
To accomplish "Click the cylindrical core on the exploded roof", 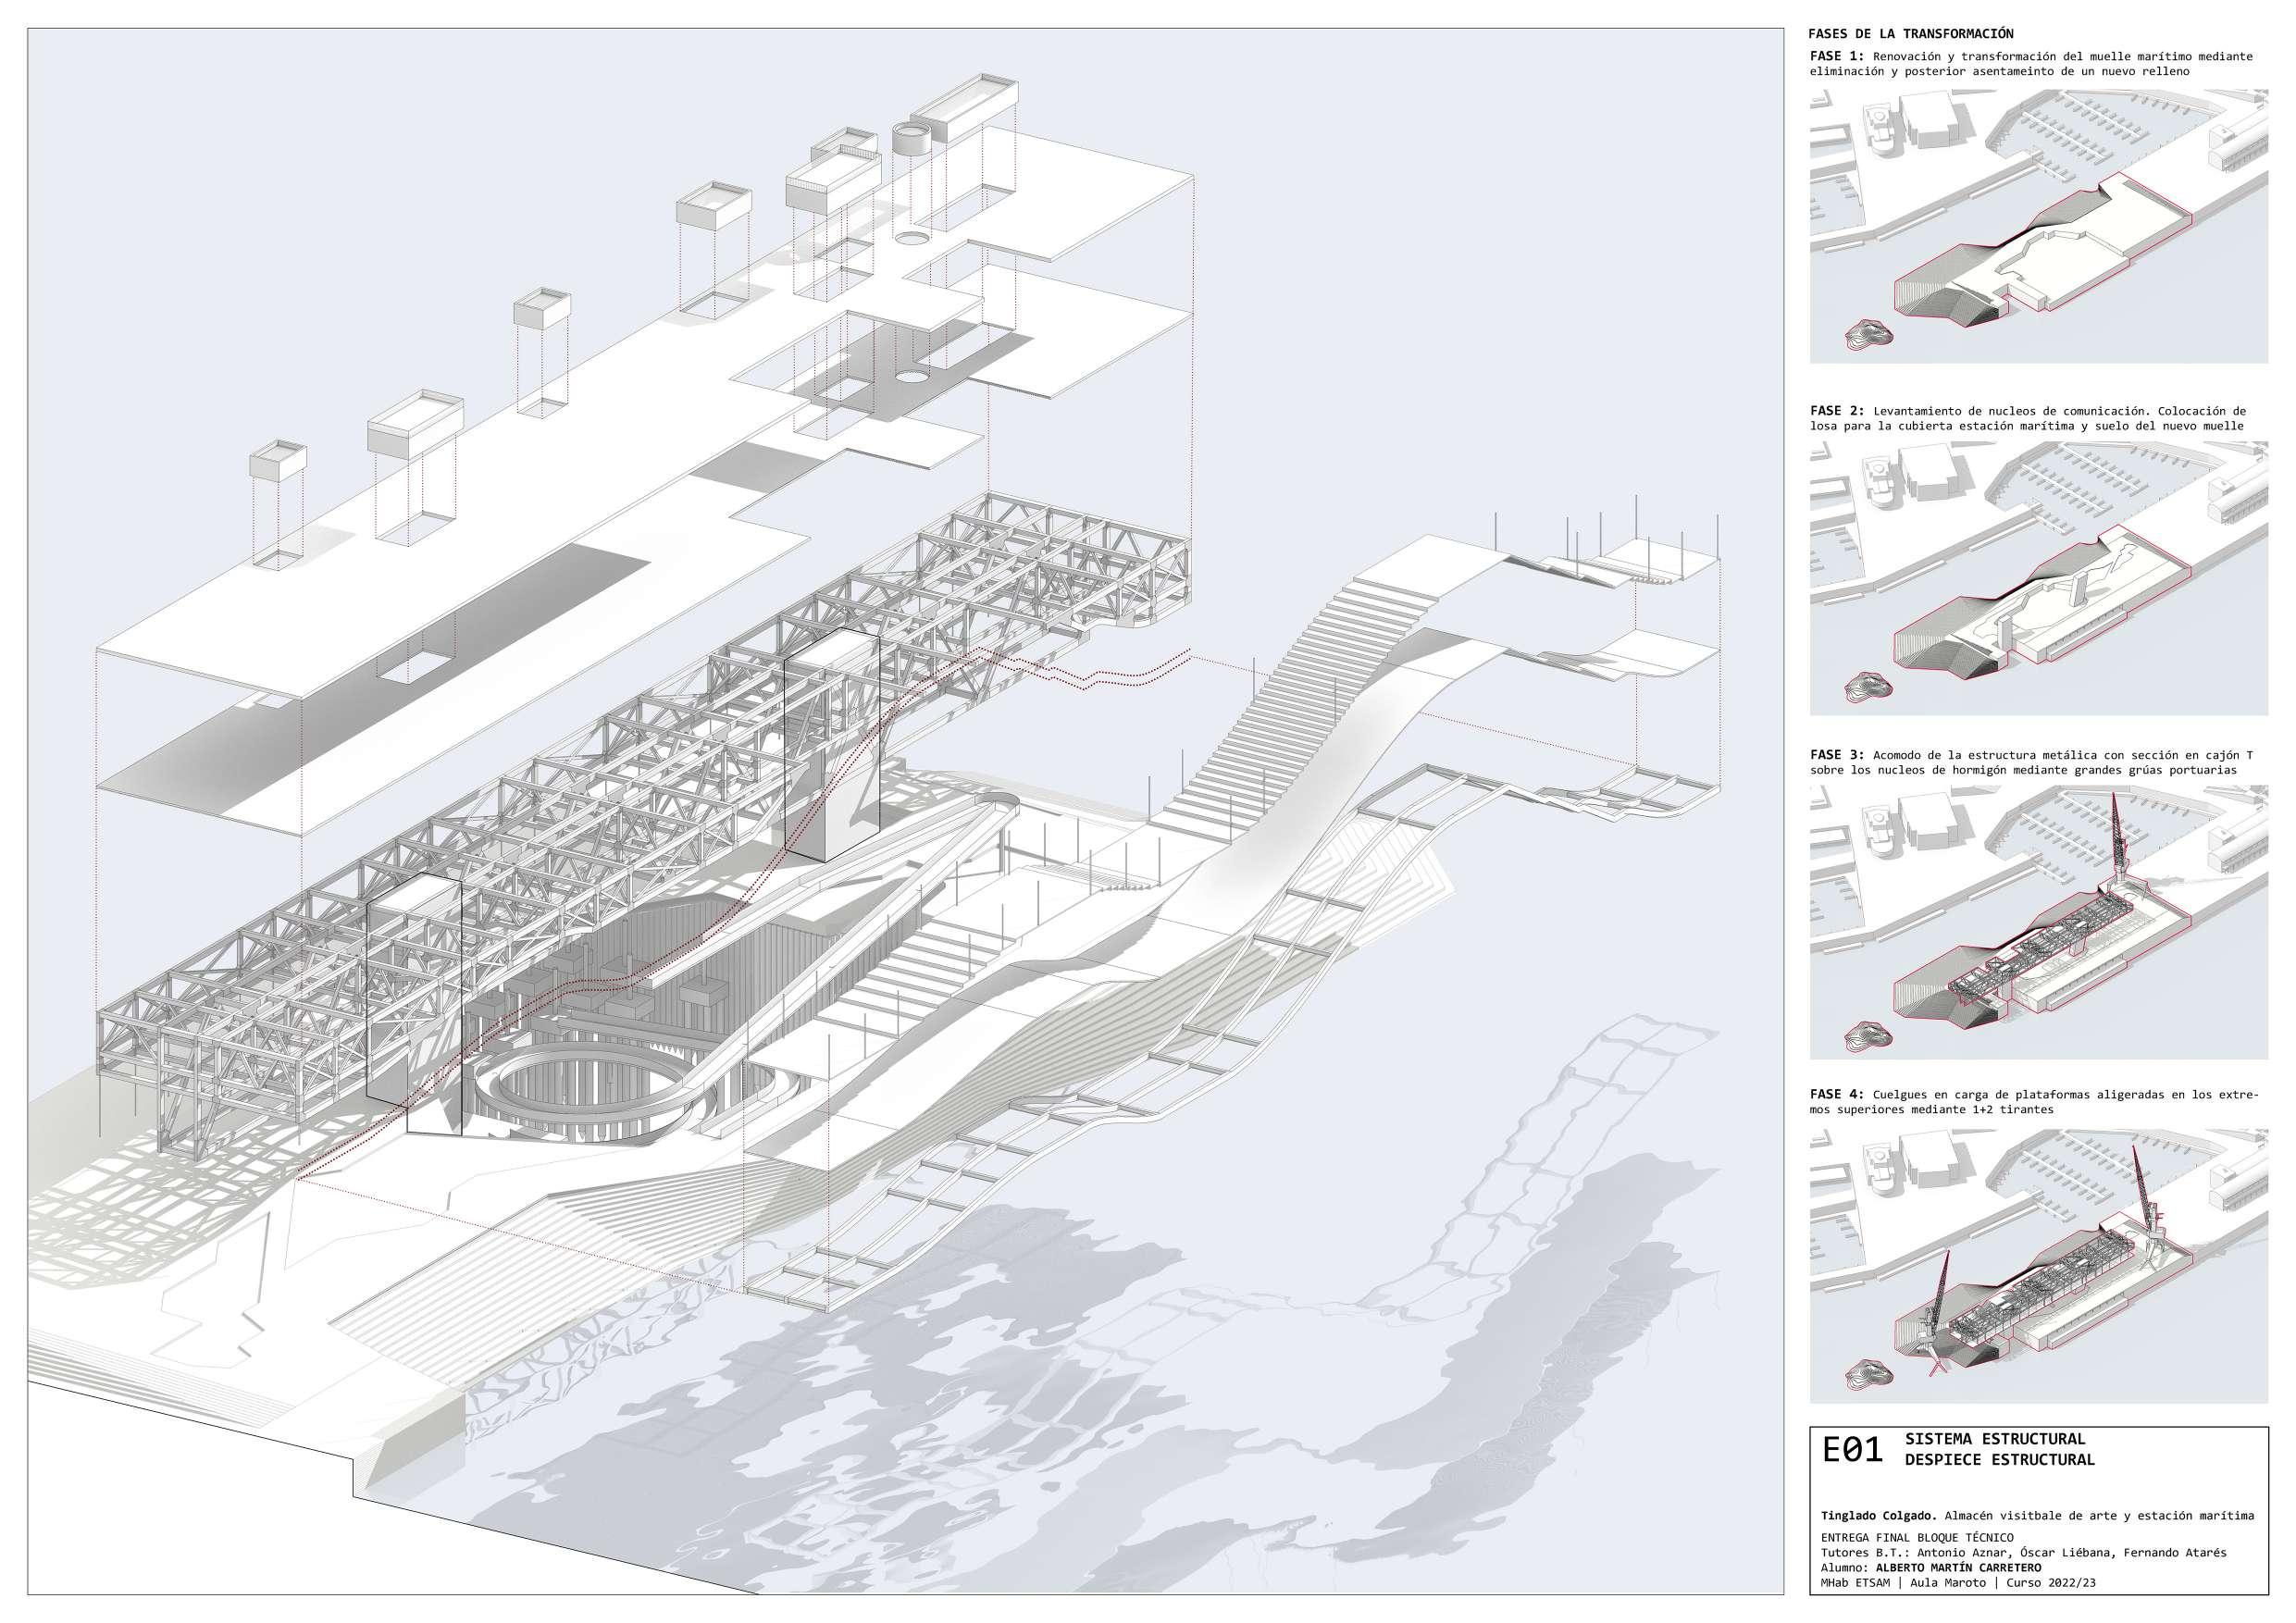I will [x=911, y=139].
